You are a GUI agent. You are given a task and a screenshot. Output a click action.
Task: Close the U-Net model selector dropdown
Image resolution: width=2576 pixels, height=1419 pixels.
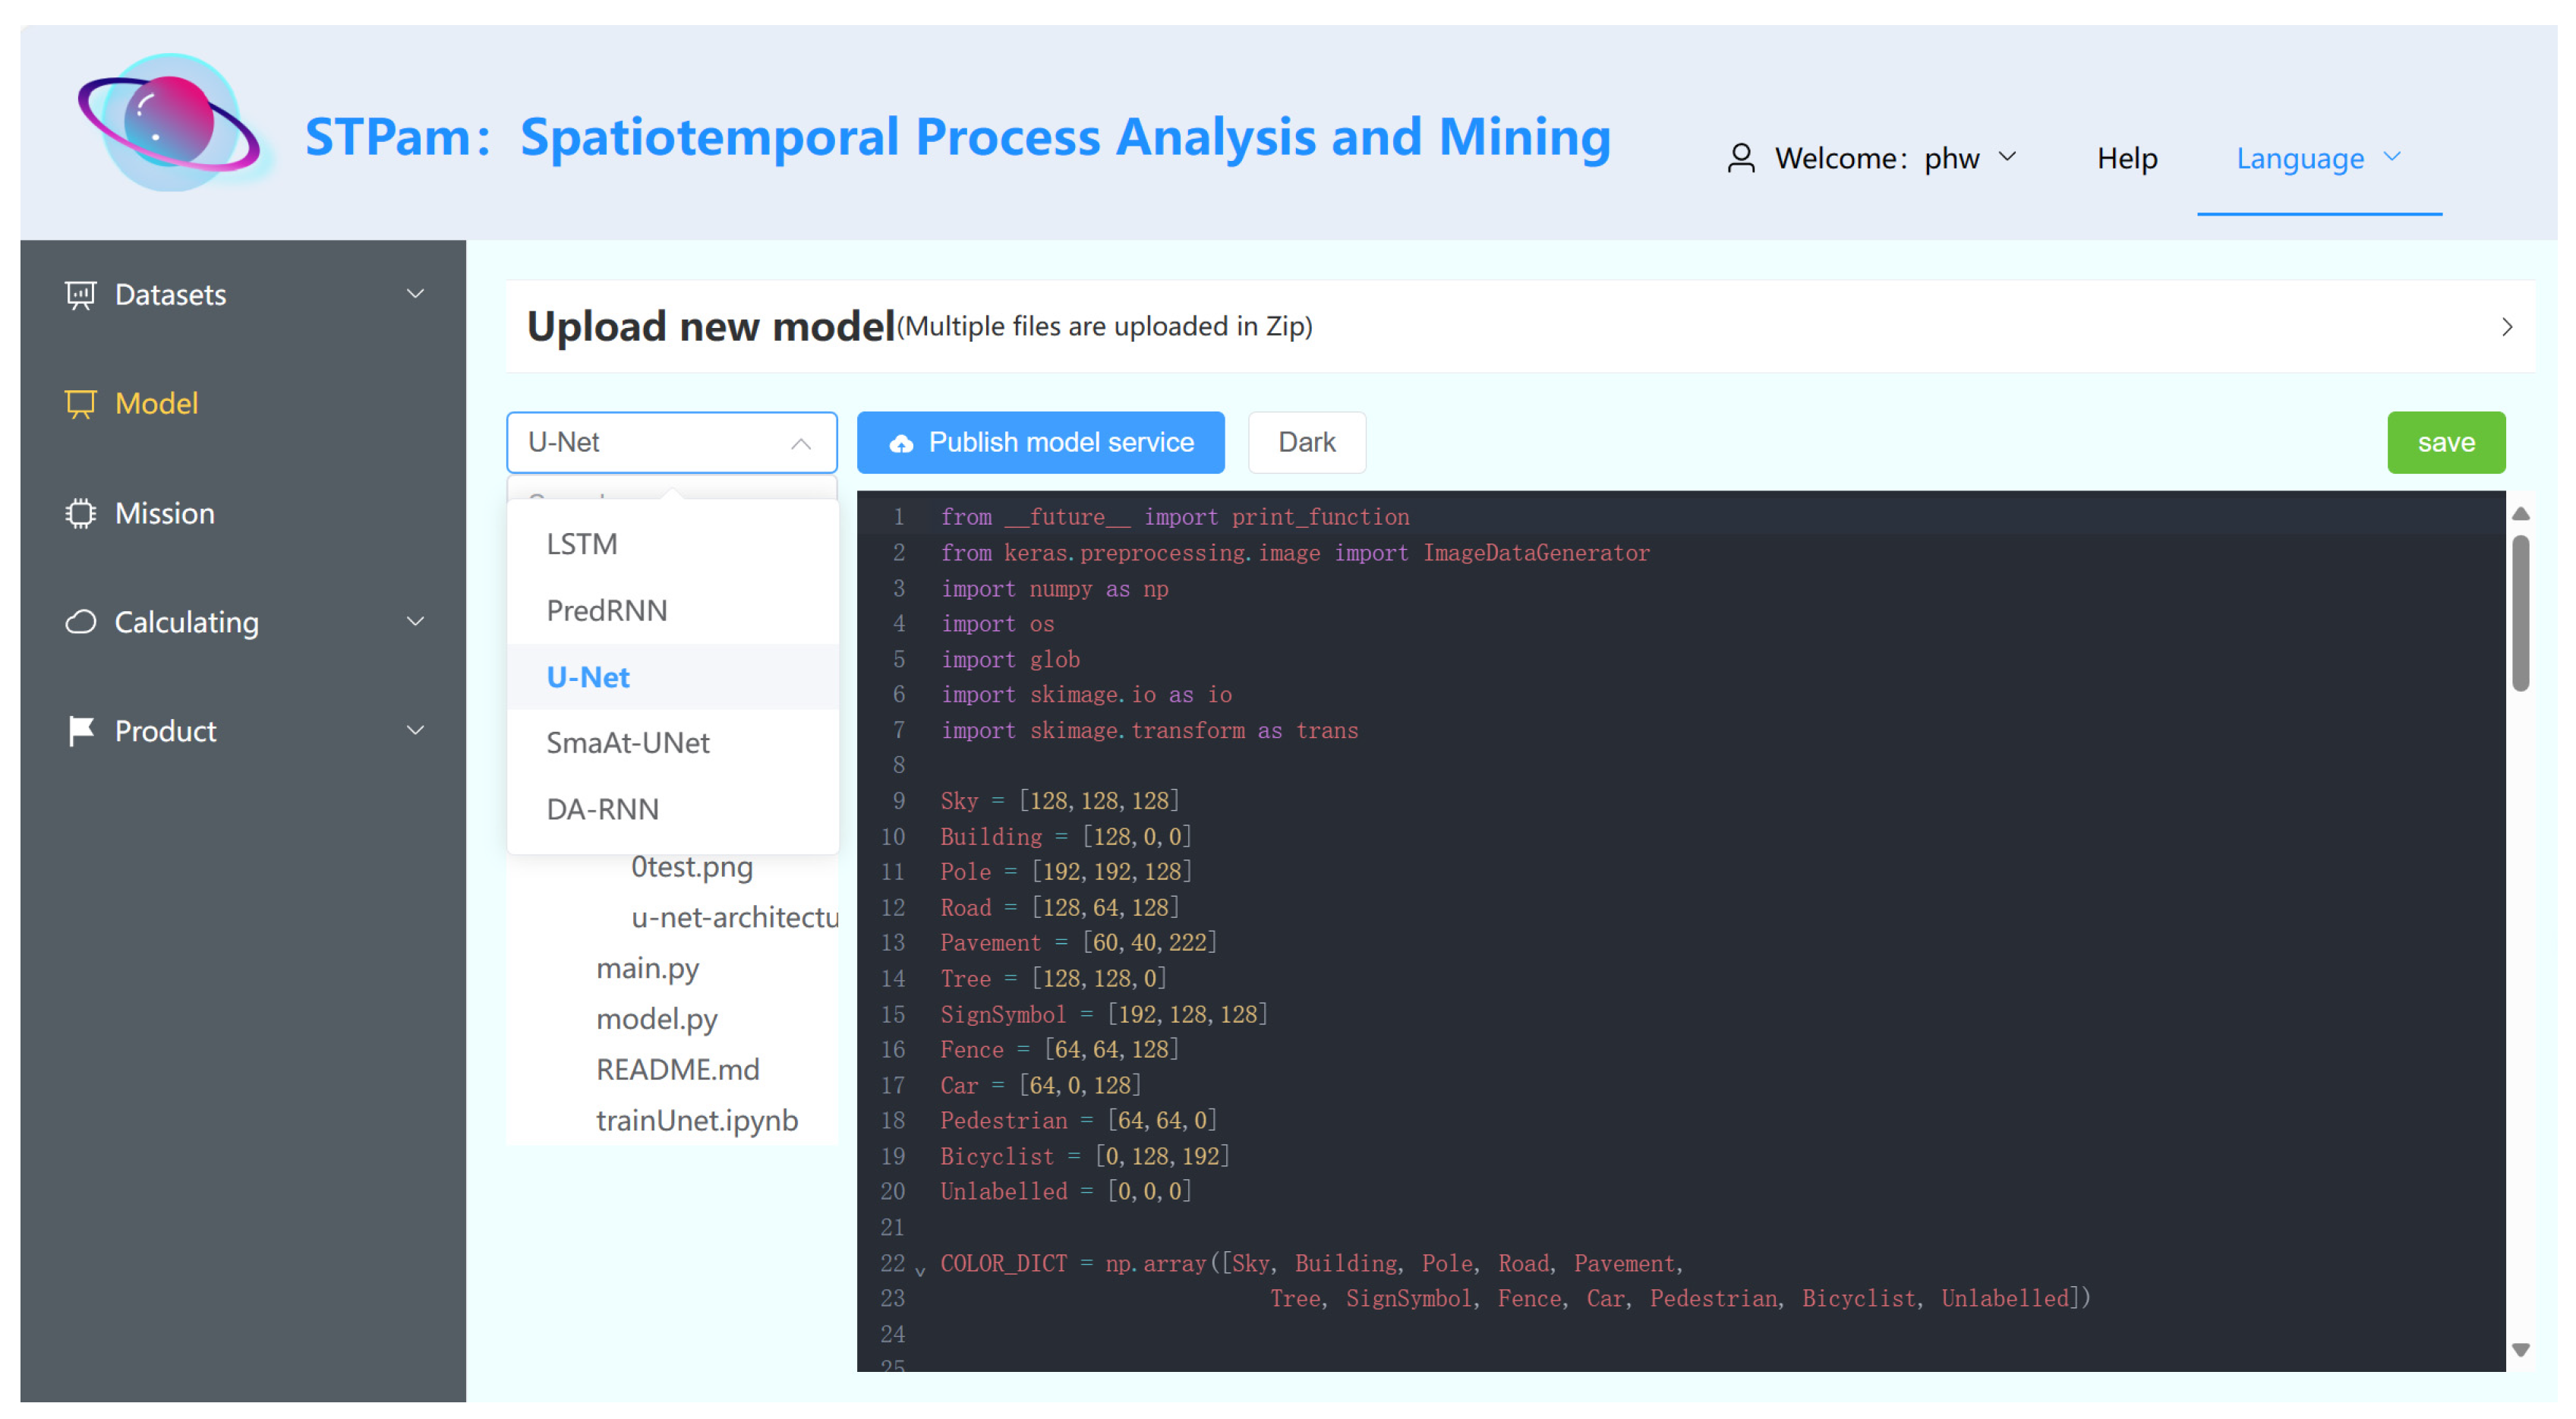[x=800, y=443]
